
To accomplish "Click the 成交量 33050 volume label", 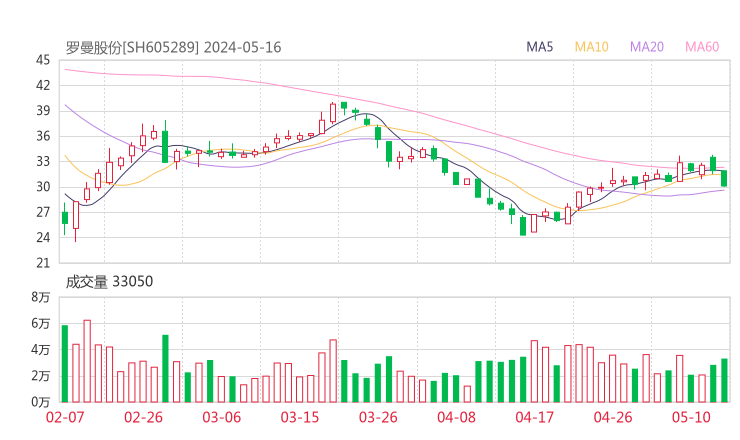I will point(109,282).
